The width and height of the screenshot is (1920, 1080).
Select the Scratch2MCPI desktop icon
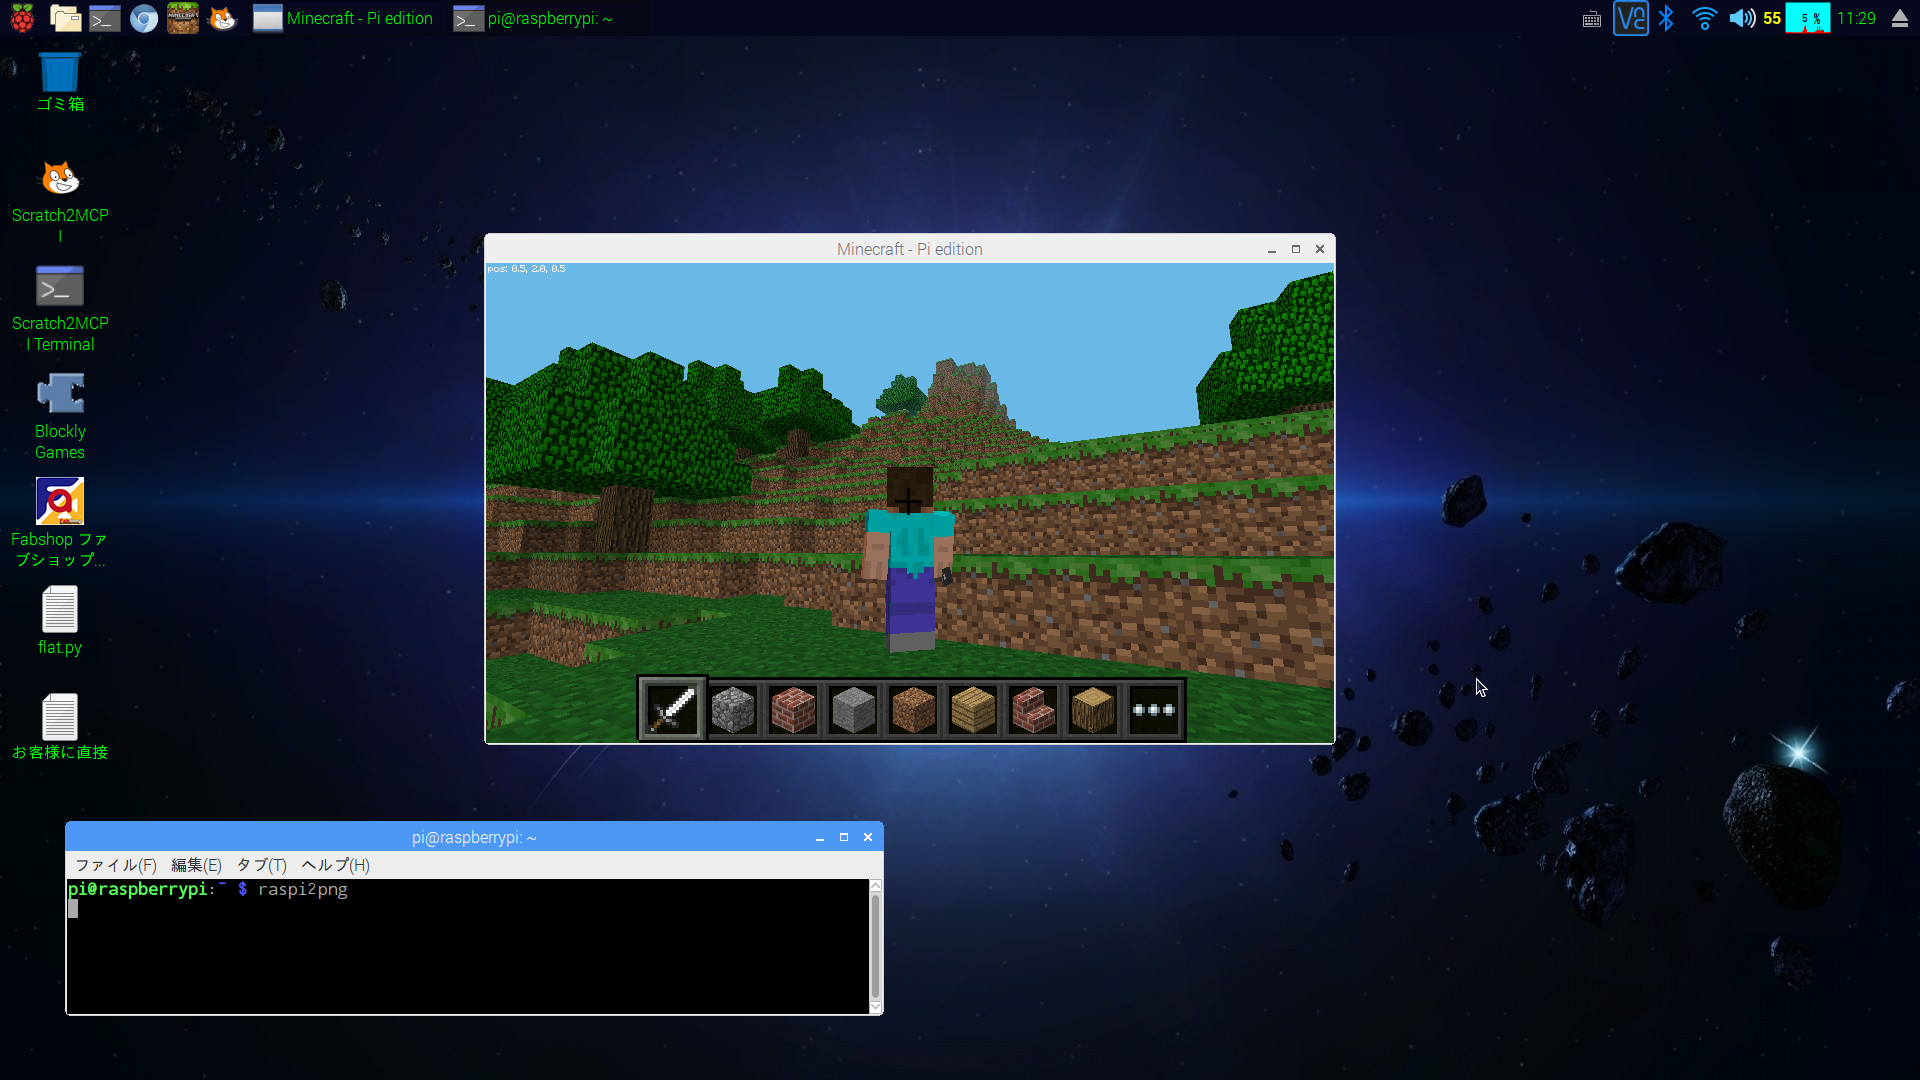60,200
